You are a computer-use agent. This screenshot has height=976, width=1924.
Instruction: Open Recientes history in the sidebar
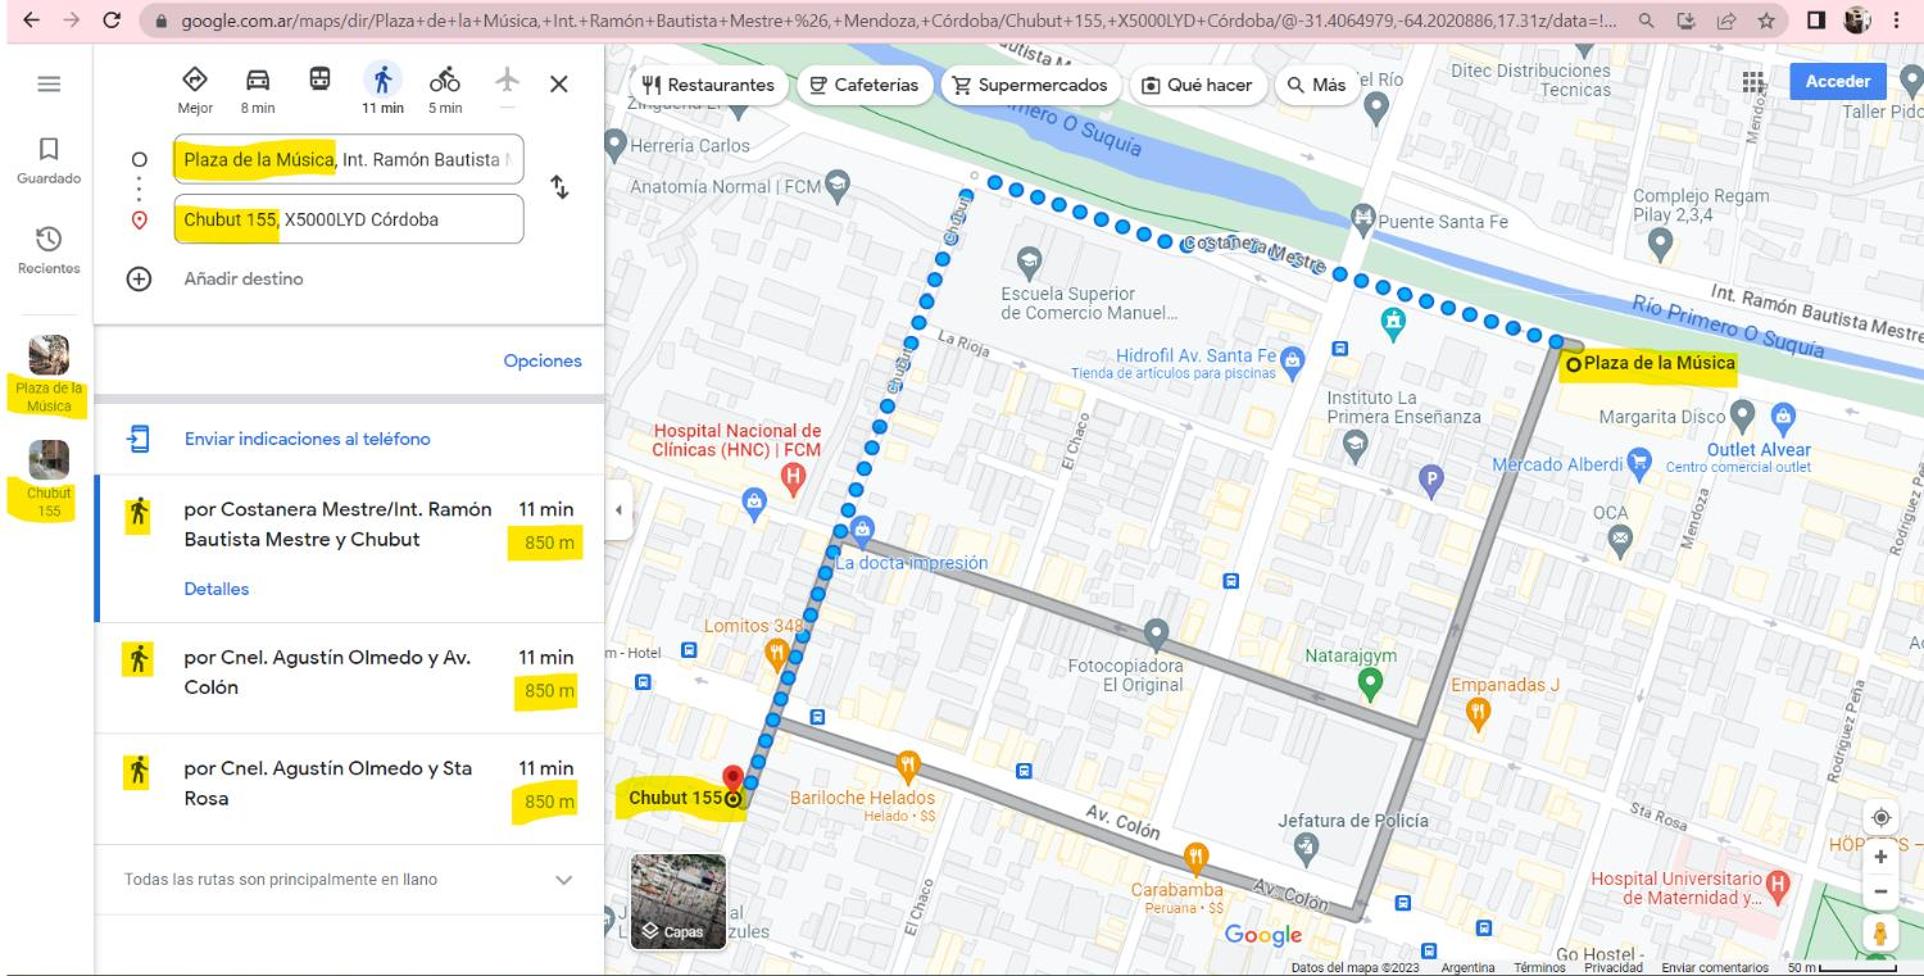(x=49, y=250)
